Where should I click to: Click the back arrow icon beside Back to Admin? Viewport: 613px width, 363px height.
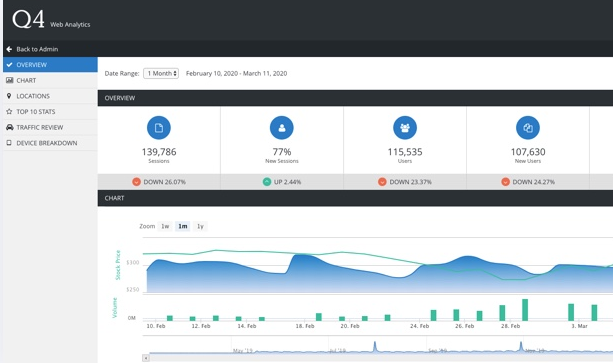coord(9,49)
